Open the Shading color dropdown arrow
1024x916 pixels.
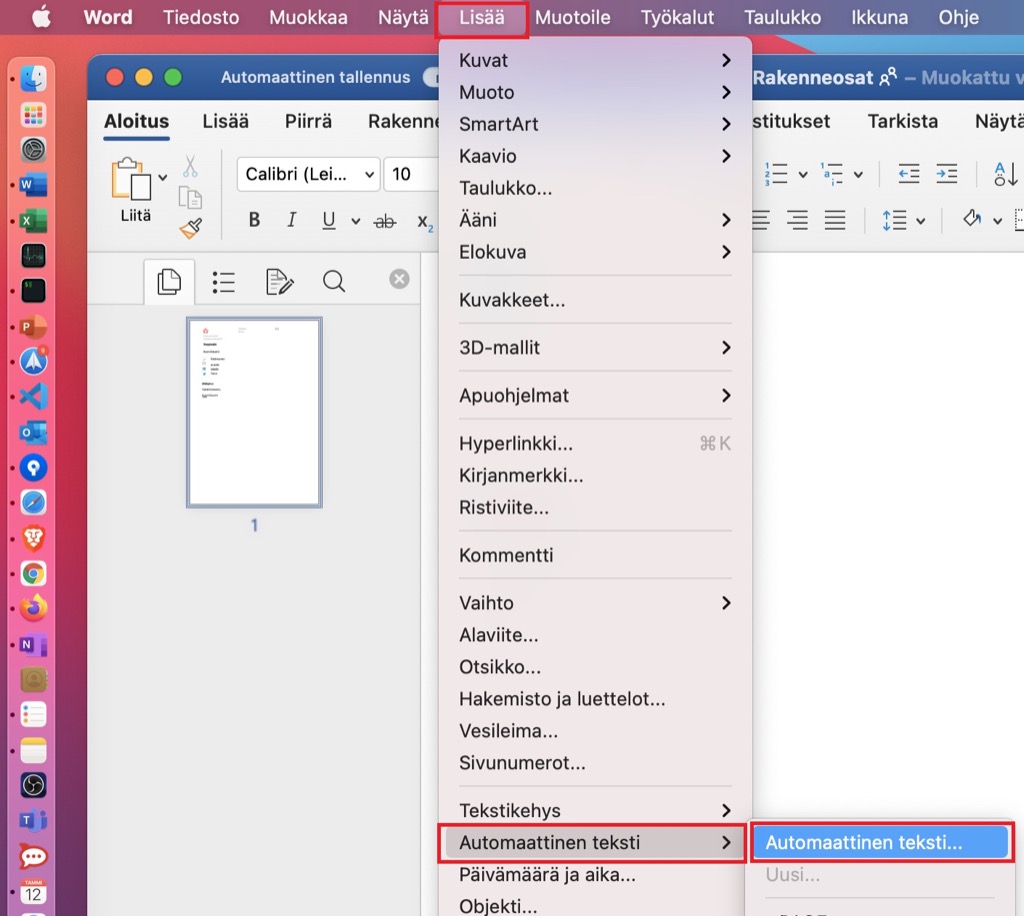click(997, 221)
